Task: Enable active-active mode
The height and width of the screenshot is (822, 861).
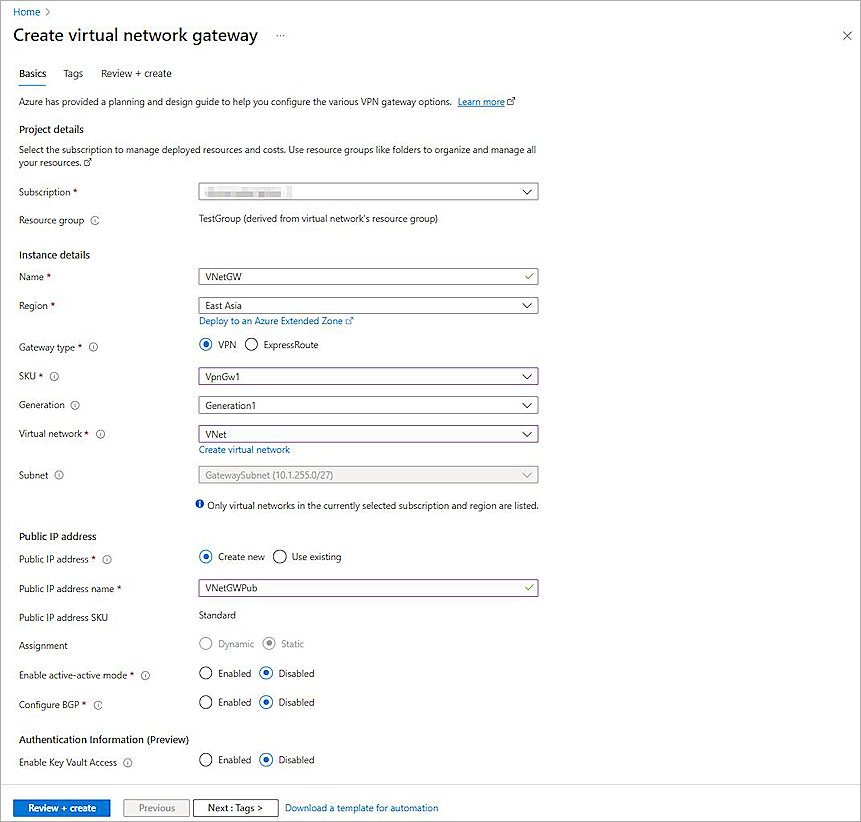Action: [206, 674]
